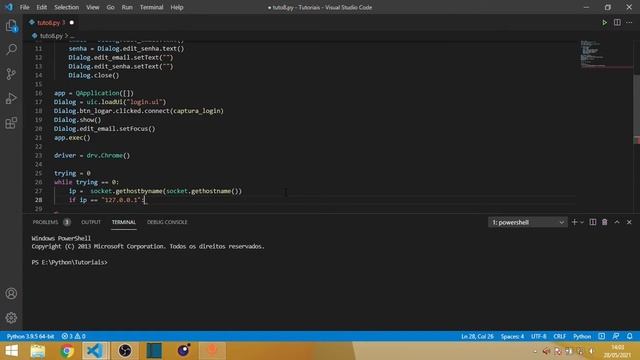
Task: Open editor More Actions ellipsis
Action: 629,23
